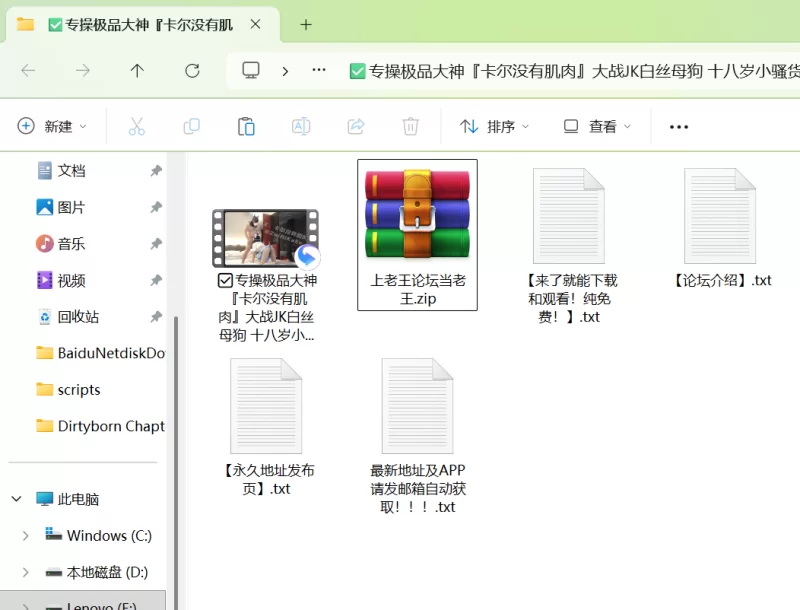Viewport: 800px width, 610px height.
Task: Open the 排序 sort dropdown
Action: click(494, 126)
